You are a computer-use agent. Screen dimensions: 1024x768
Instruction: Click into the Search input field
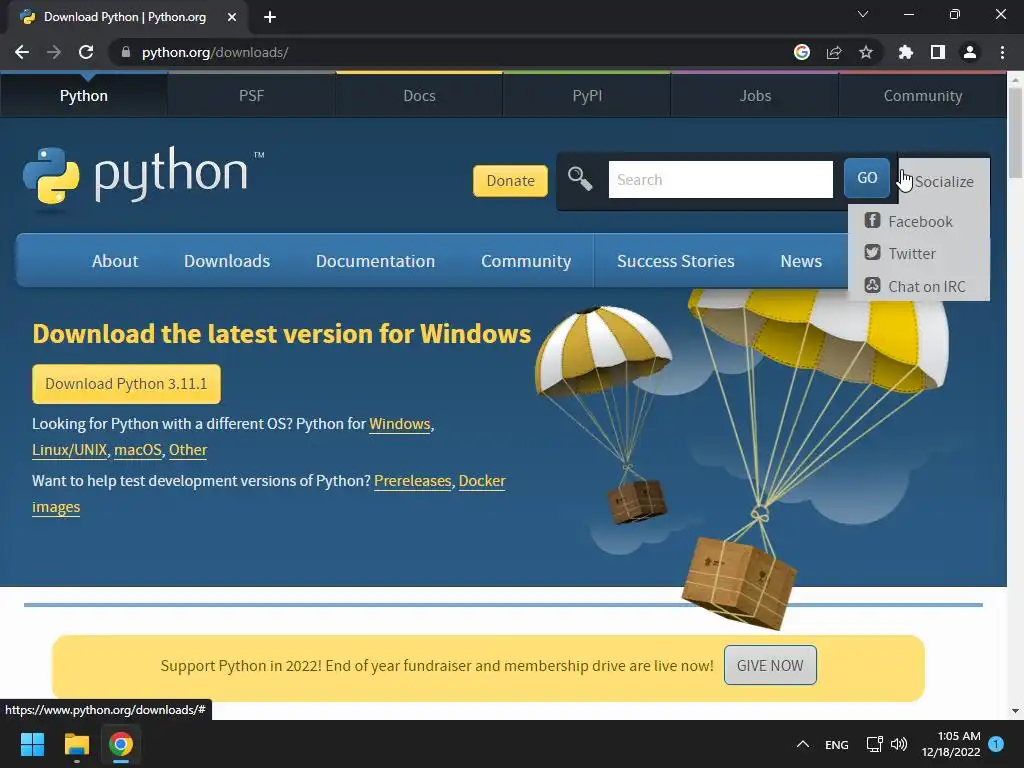tap(720, 180)
